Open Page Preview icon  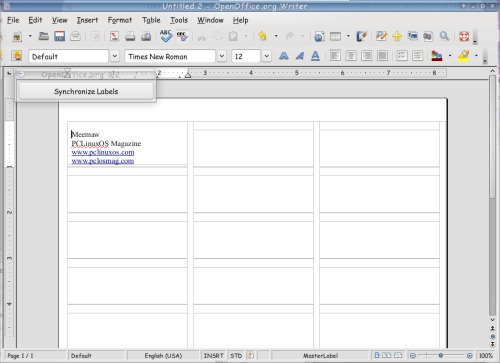(x=146, y=36)
